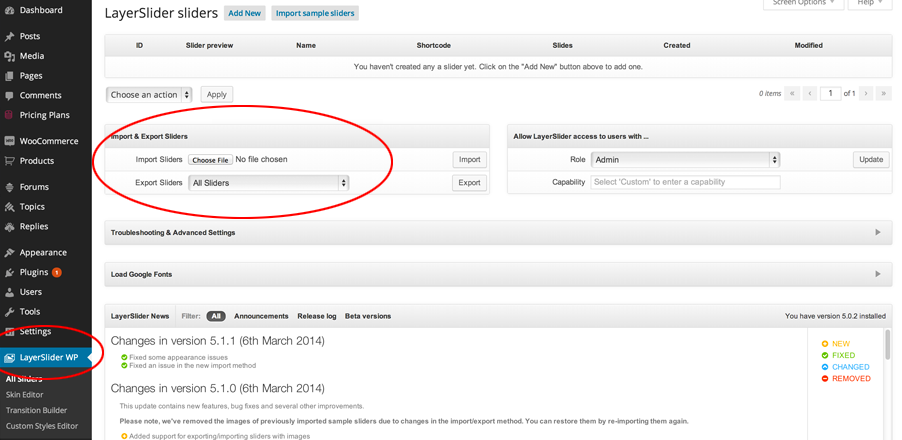Go to last page arrow
Screen dimensions: 902x440
pyautogui.click(x=884, y=93)
